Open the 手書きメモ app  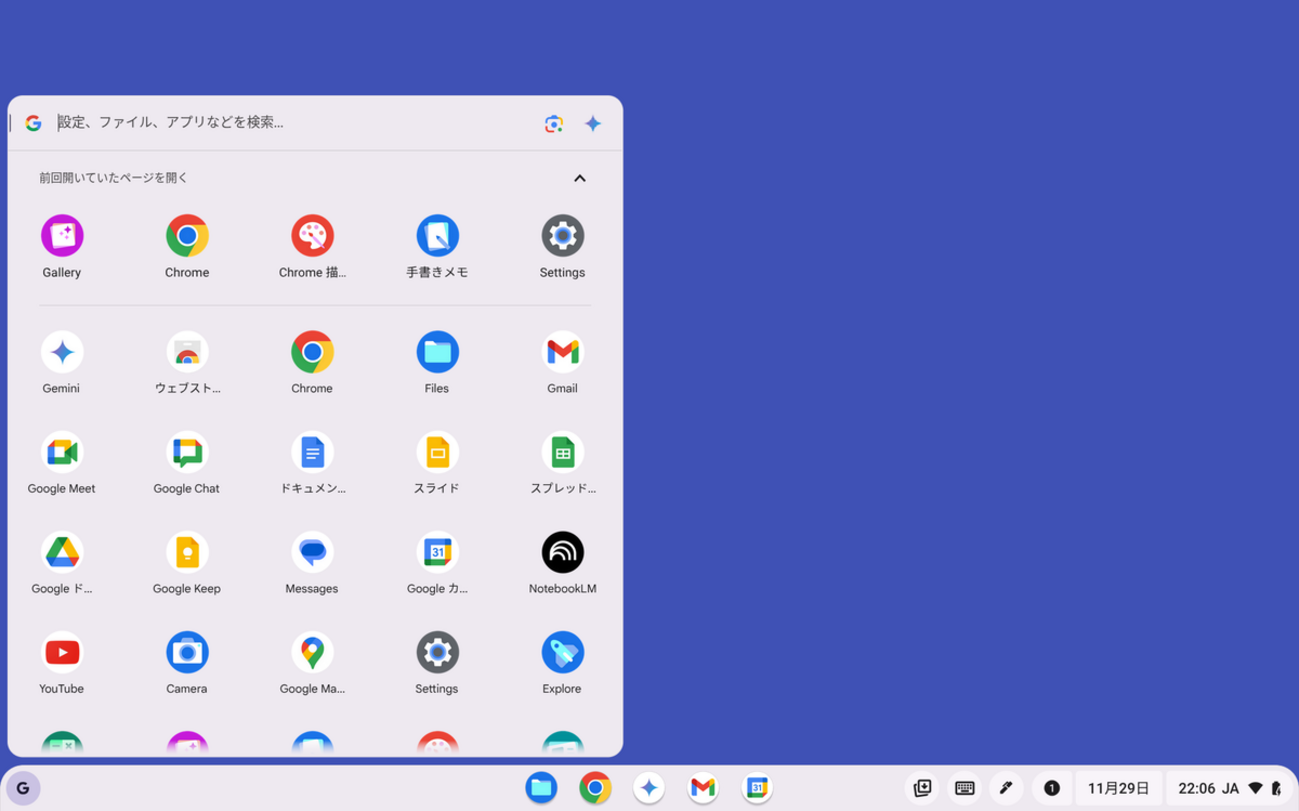[437, 236]
